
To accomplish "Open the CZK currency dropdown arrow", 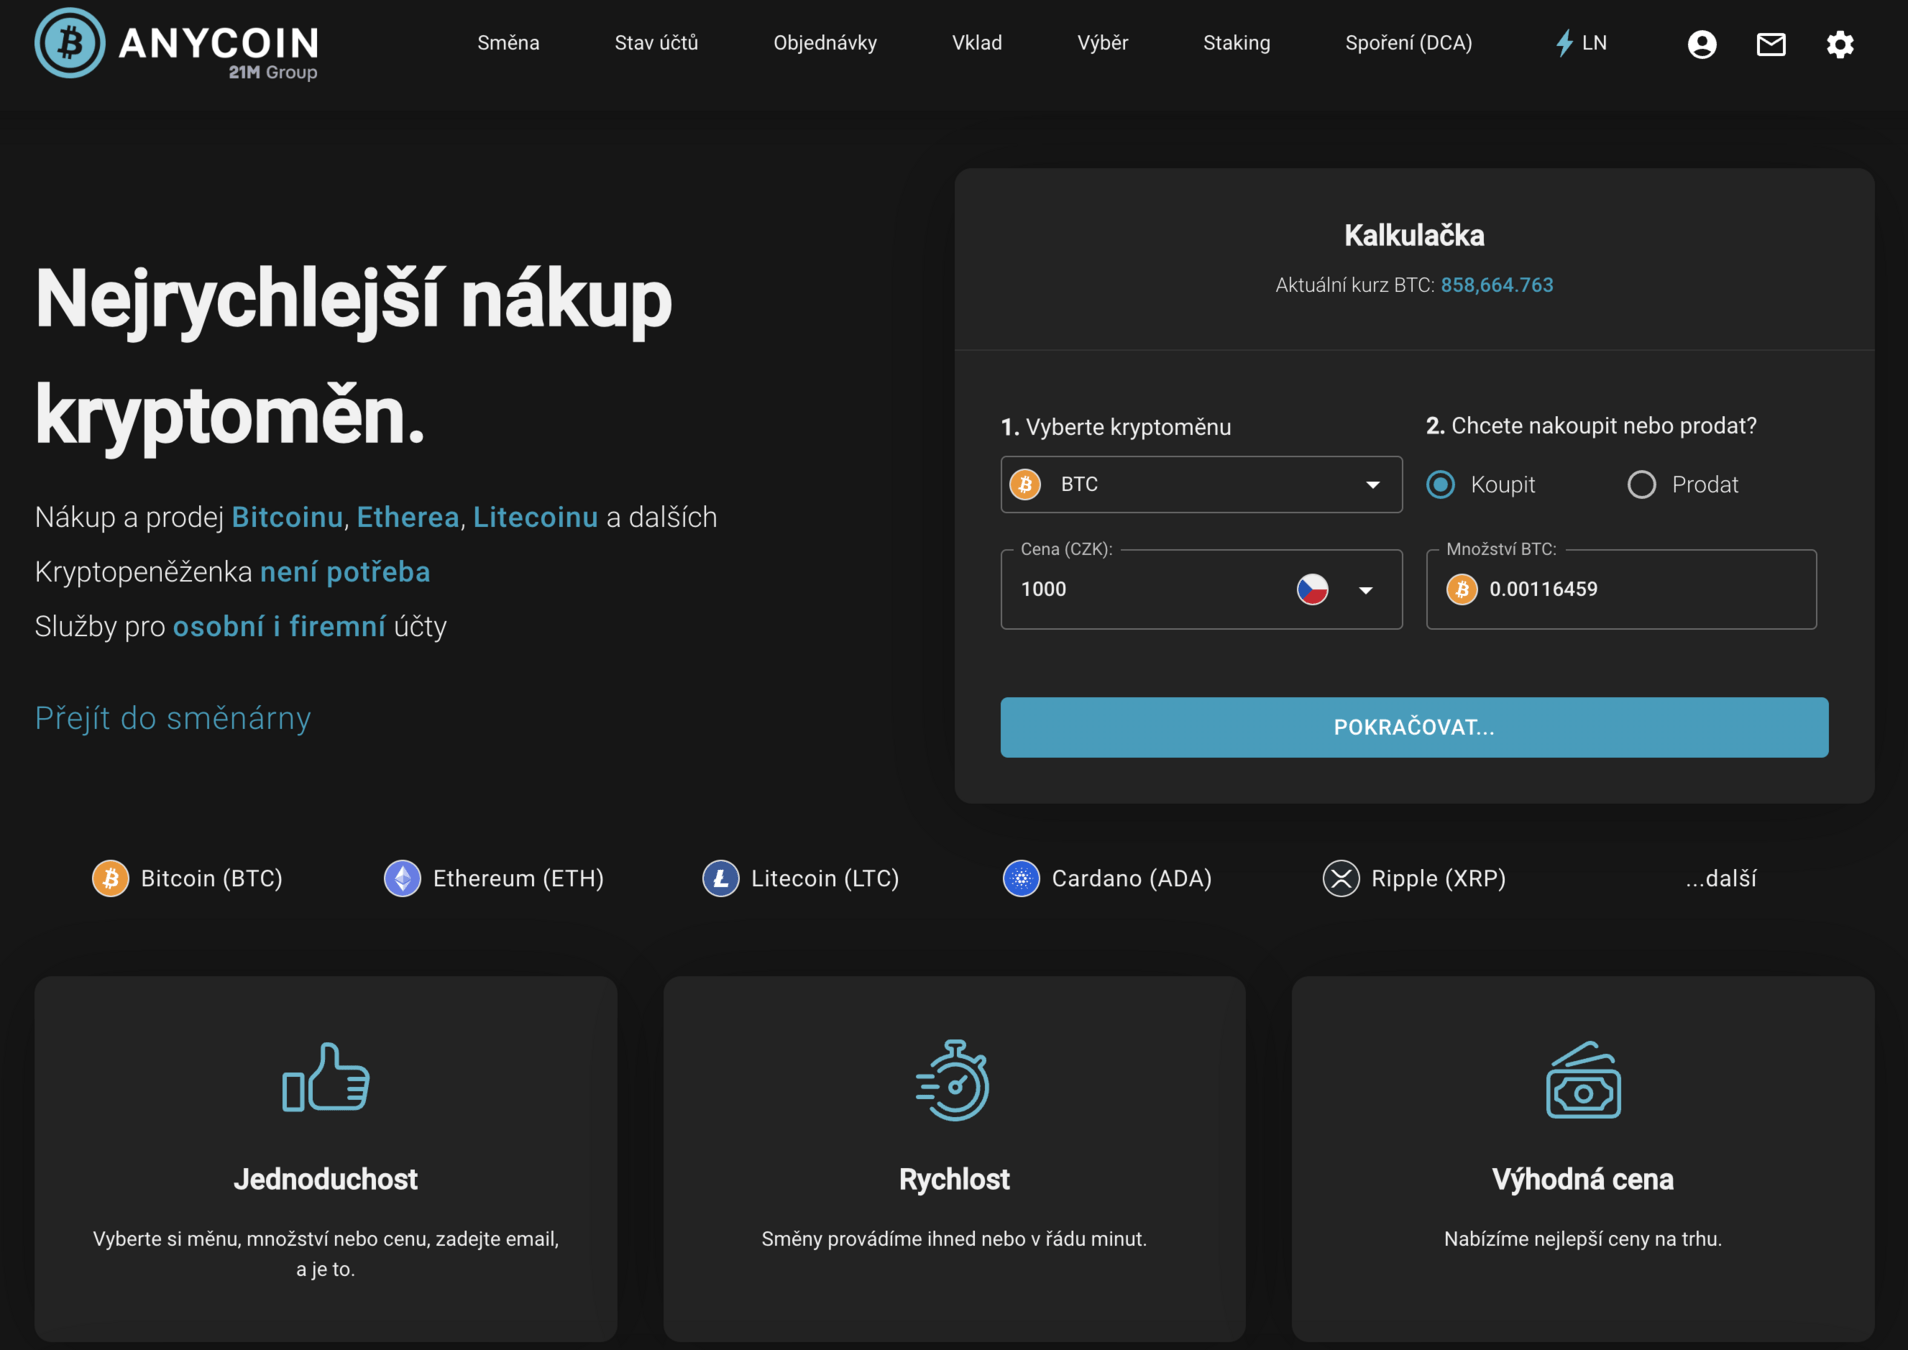I will click(1366, 590).
